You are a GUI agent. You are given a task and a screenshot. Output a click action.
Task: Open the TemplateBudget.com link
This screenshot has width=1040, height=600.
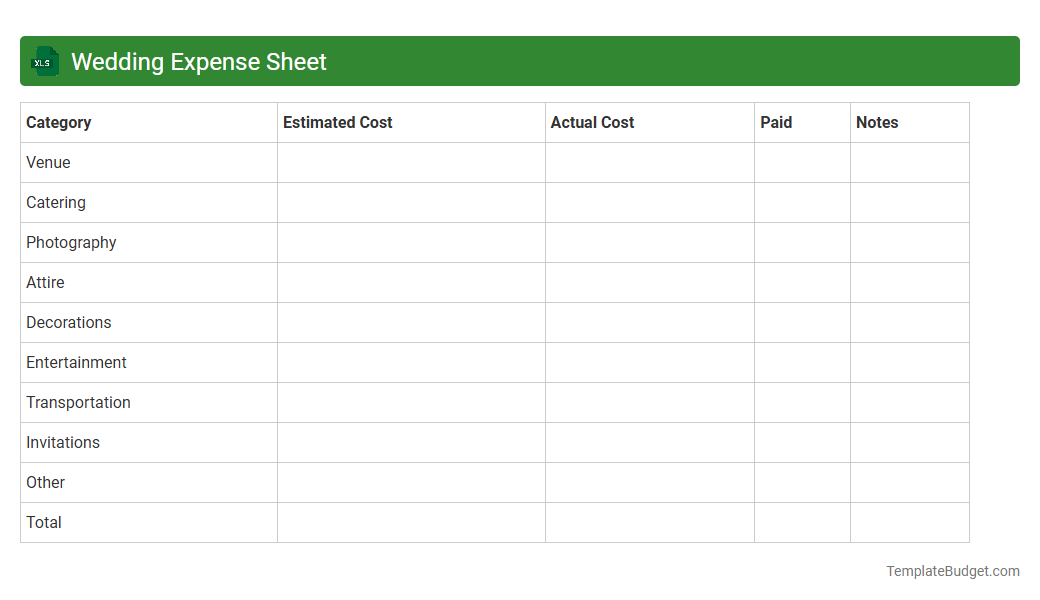[952, 571]
